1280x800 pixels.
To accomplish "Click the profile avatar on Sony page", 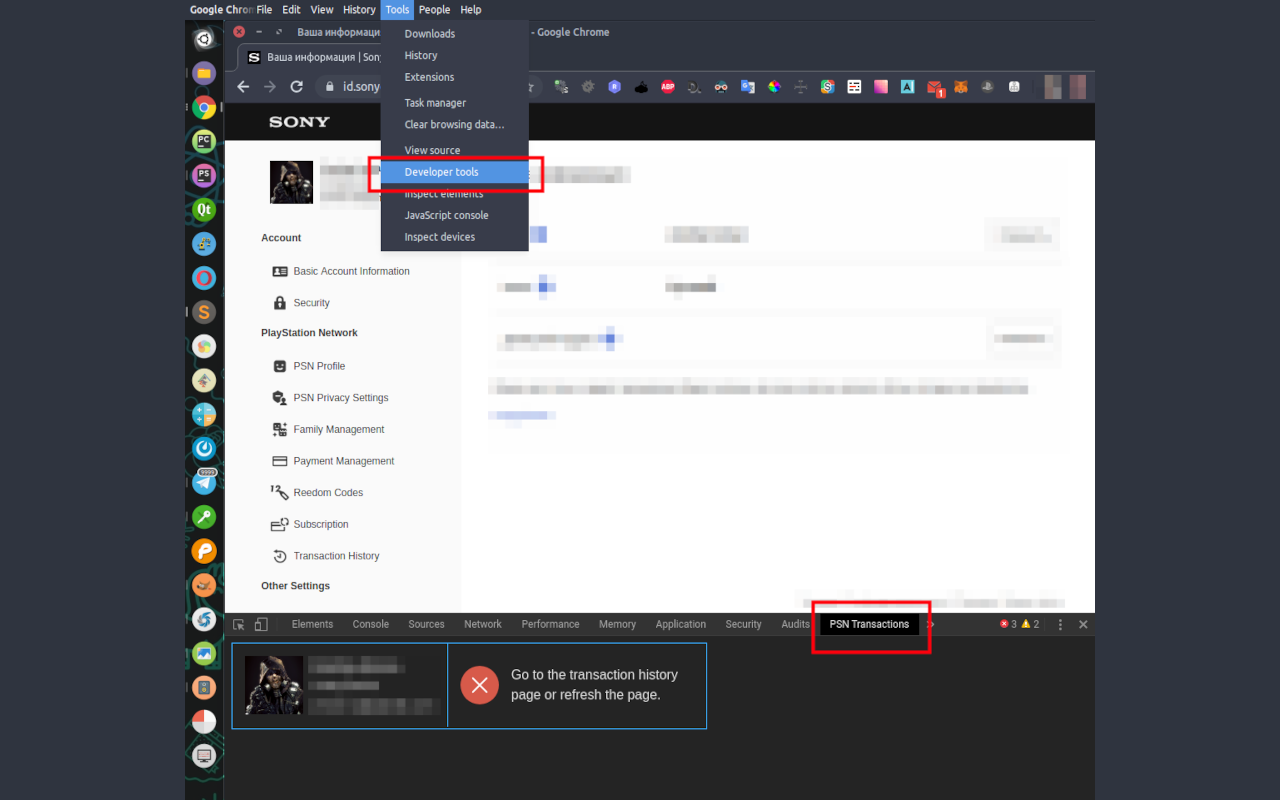I will (291, 182).
